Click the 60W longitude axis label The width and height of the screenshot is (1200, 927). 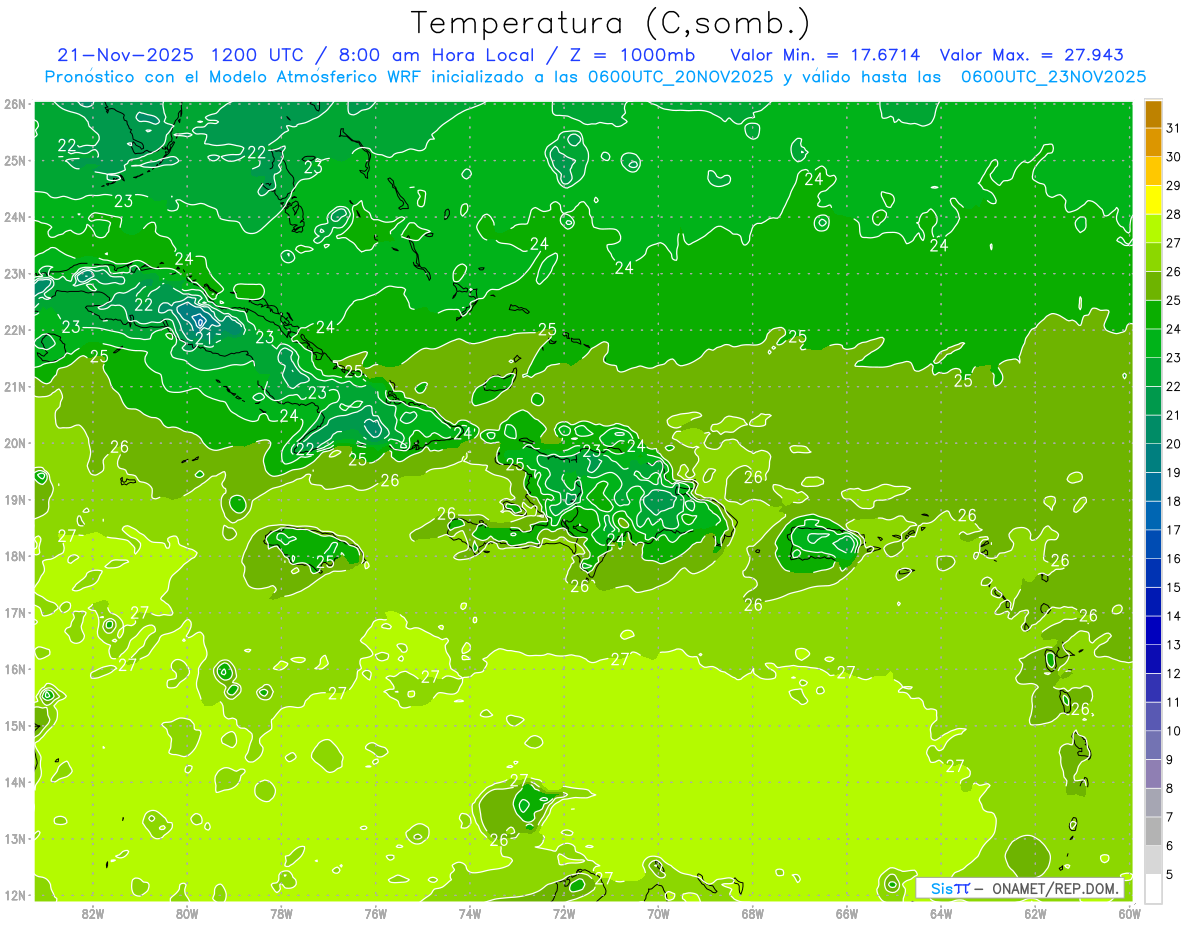pos(1128,912)
